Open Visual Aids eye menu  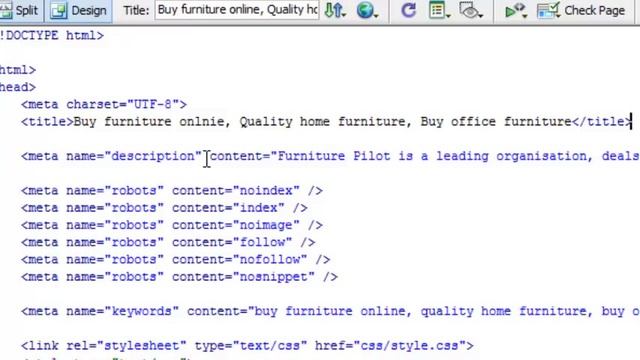(470, 10)
